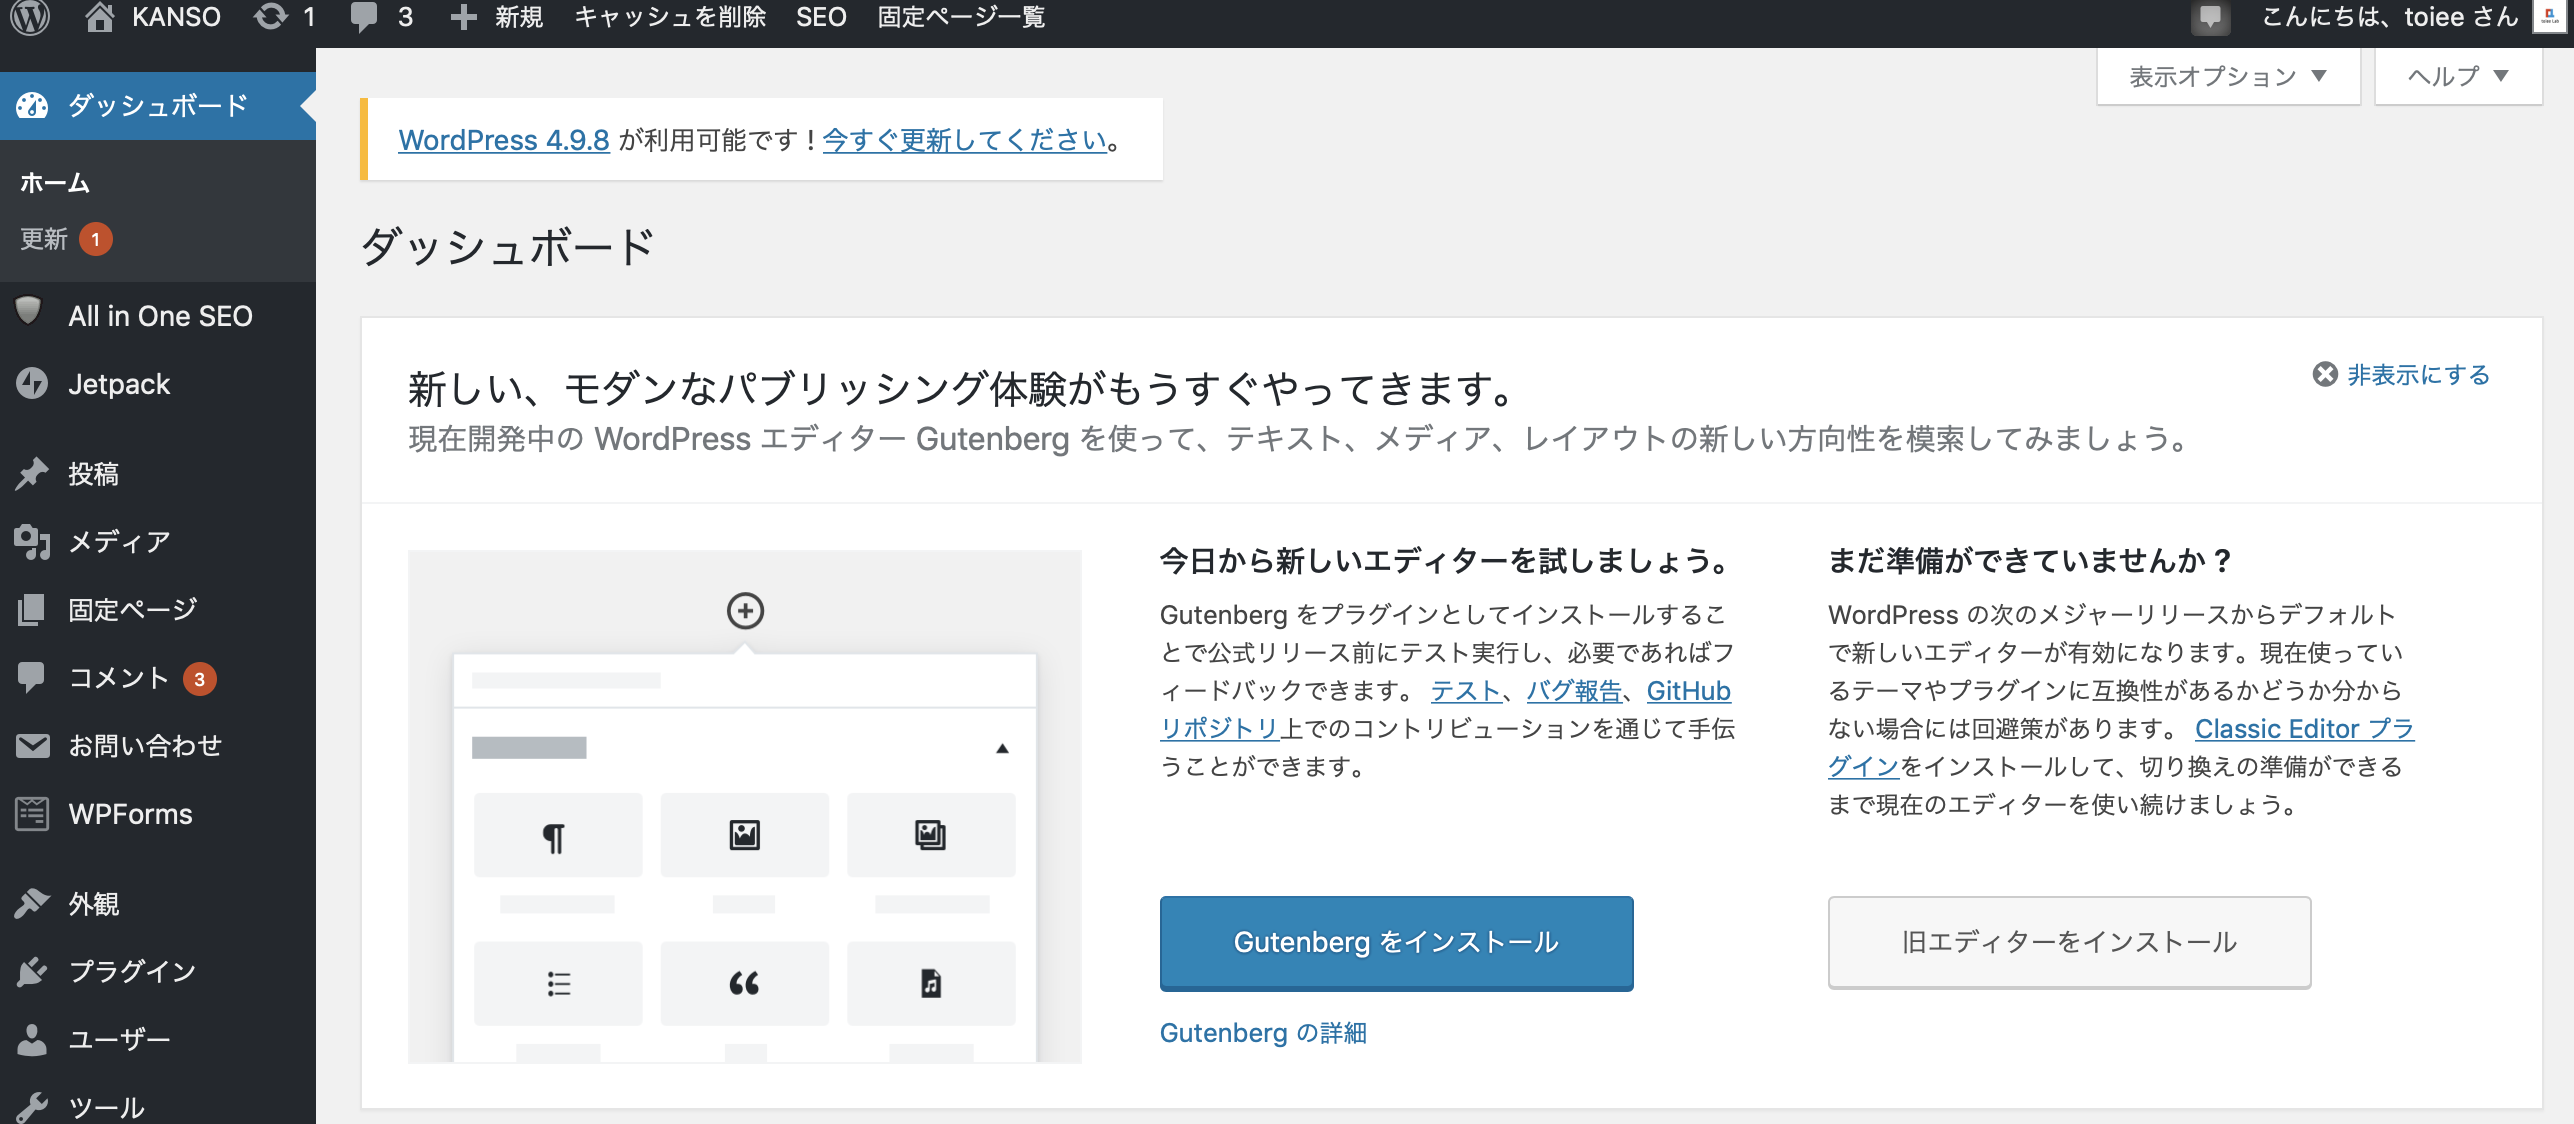Click the 今すぐ更新してください link
This screenshot has width=2574, height=1124.
pos(964,139)
